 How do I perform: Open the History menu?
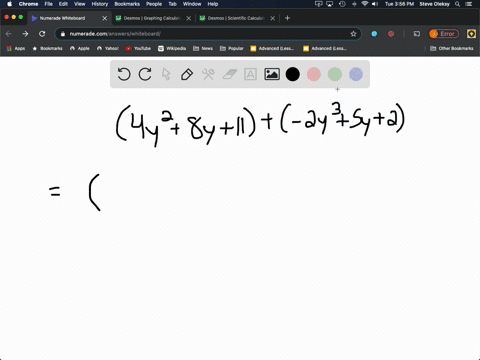point(100,4)
